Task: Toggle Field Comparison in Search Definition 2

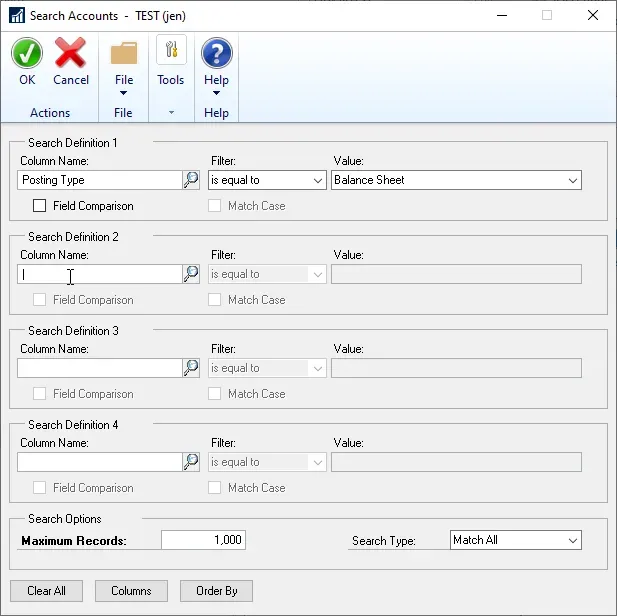Action: coord(40,300)
